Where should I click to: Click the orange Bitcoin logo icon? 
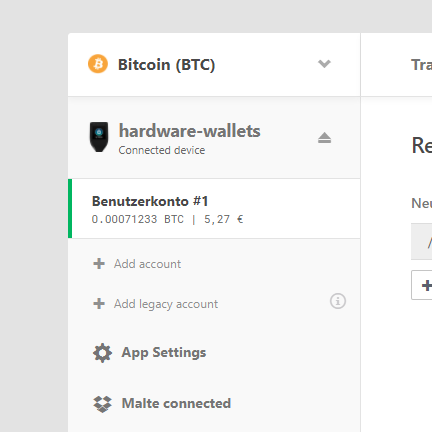click(x=98, y=64)
